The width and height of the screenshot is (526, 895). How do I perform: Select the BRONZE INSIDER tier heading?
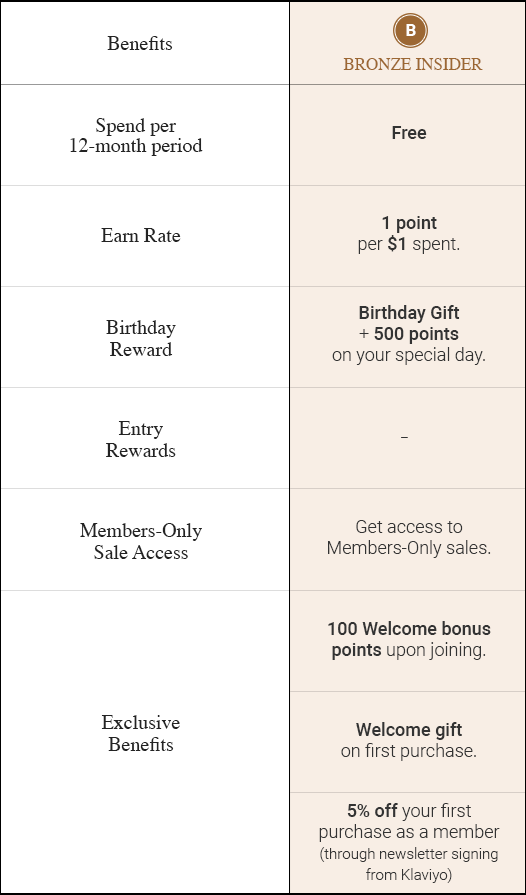pos(412,64)
